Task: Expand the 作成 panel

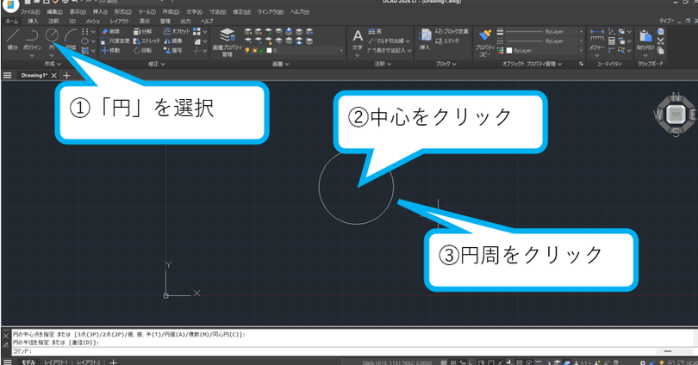Action: tap(53, 64)
